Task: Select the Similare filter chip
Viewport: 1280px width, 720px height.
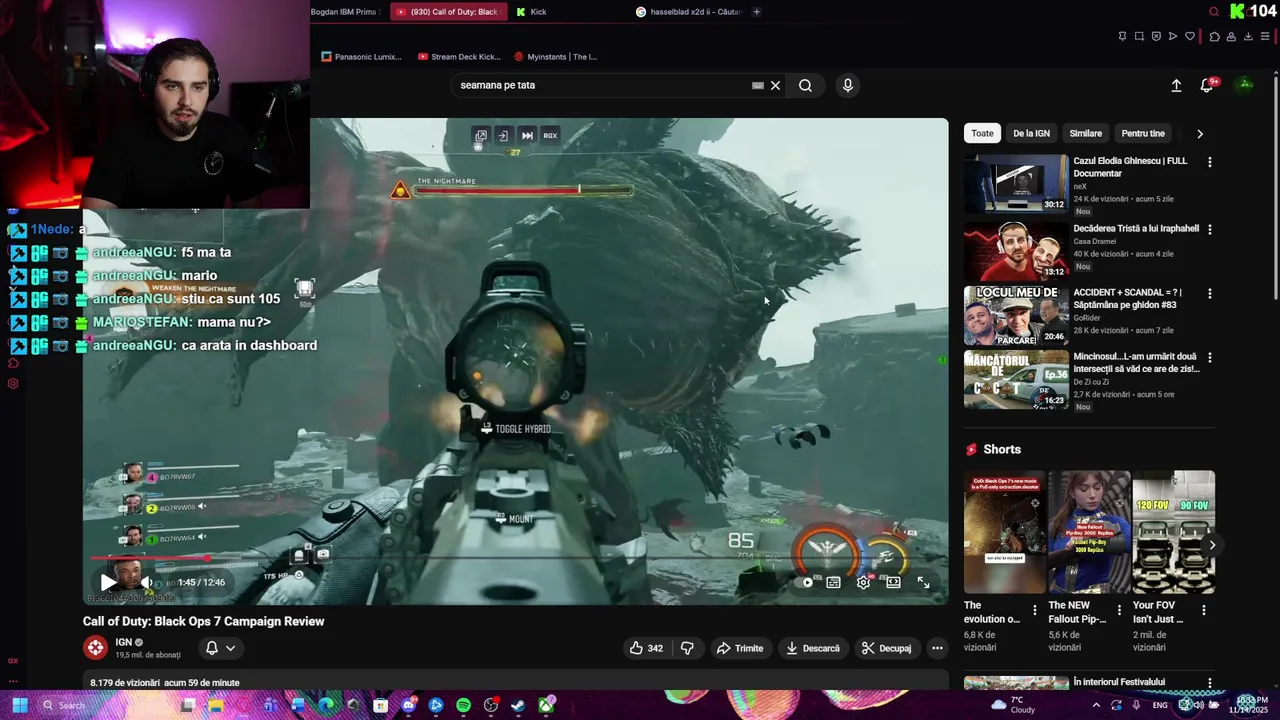Action: pyautogui.click(x=1085, y=133)
